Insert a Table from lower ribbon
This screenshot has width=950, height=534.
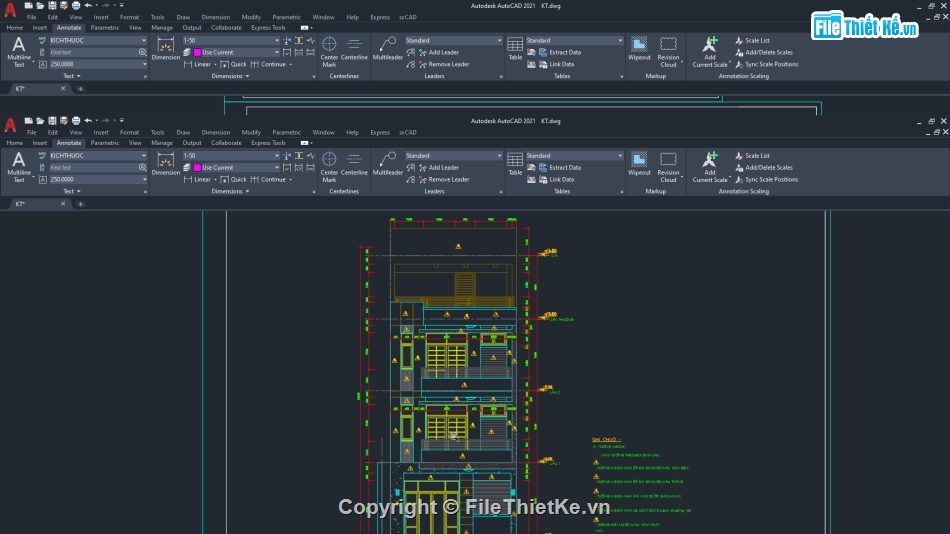click(515, 164)
